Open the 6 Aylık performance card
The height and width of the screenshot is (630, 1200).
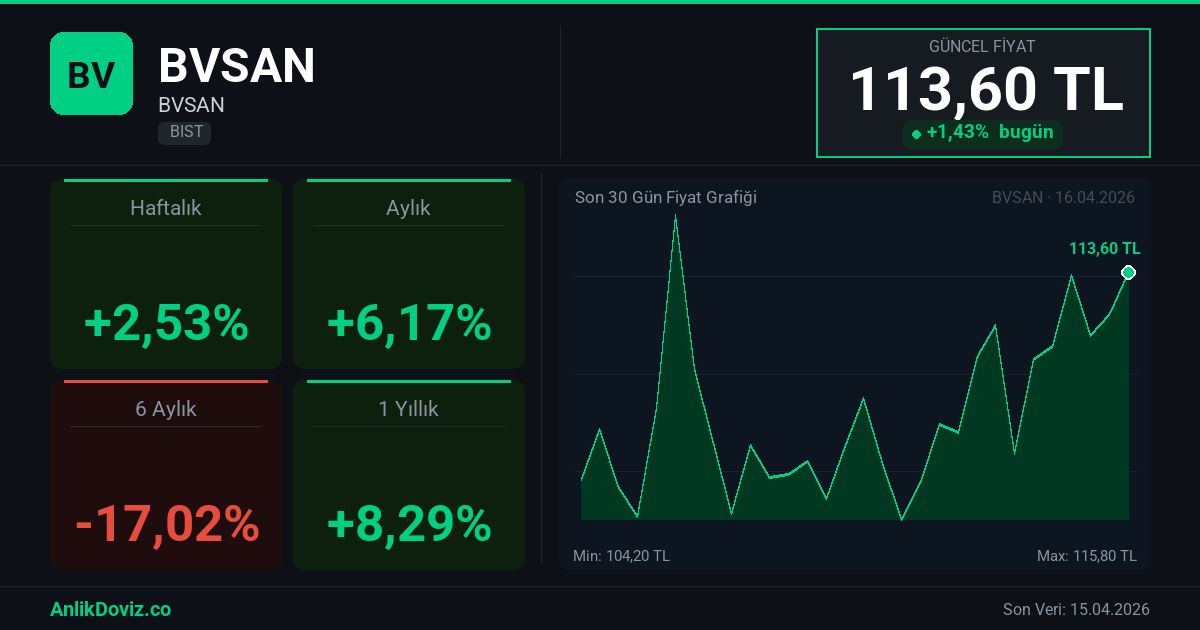coord(166,474)
